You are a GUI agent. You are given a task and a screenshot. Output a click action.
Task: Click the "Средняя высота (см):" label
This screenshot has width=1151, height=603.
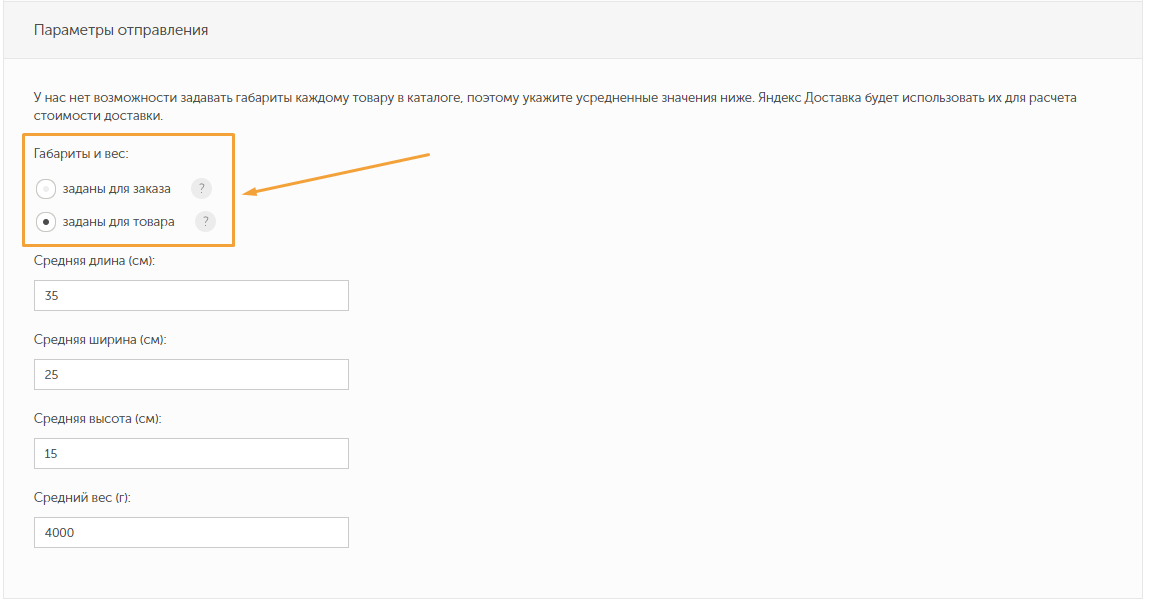98,419
